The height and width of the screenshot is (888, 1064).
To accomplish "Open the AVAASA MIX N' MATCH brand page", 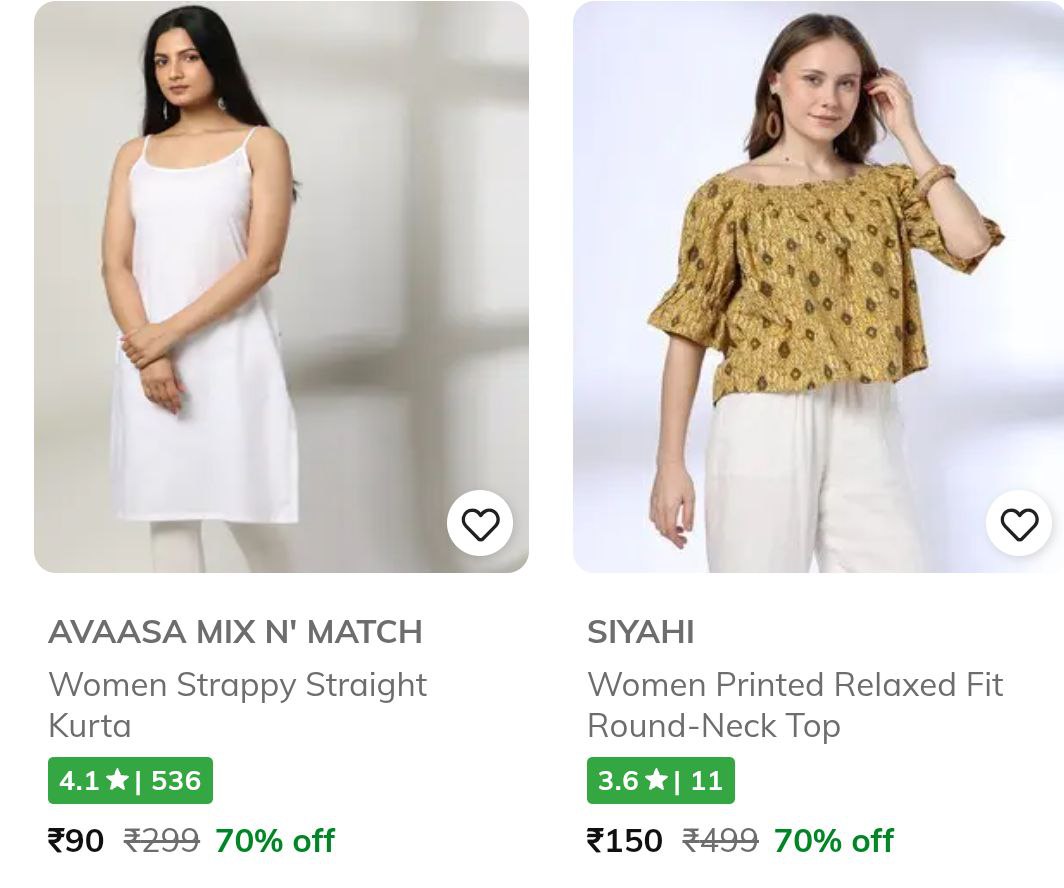I will (235, 631).
